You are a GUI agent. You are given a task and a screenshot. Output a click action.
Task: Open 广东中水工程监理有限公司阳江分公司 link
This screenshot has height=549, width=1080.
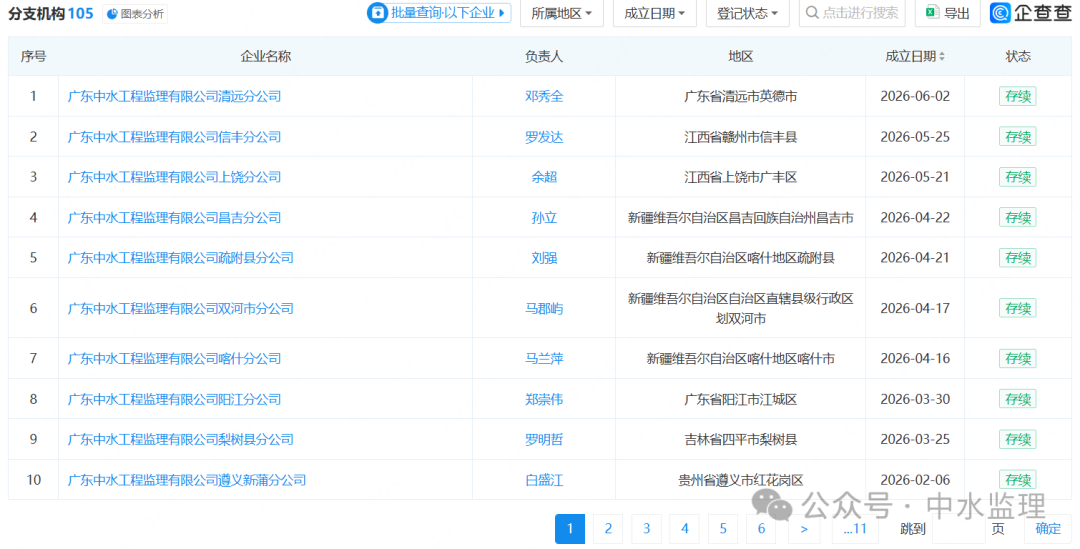[x=174, y=399]
